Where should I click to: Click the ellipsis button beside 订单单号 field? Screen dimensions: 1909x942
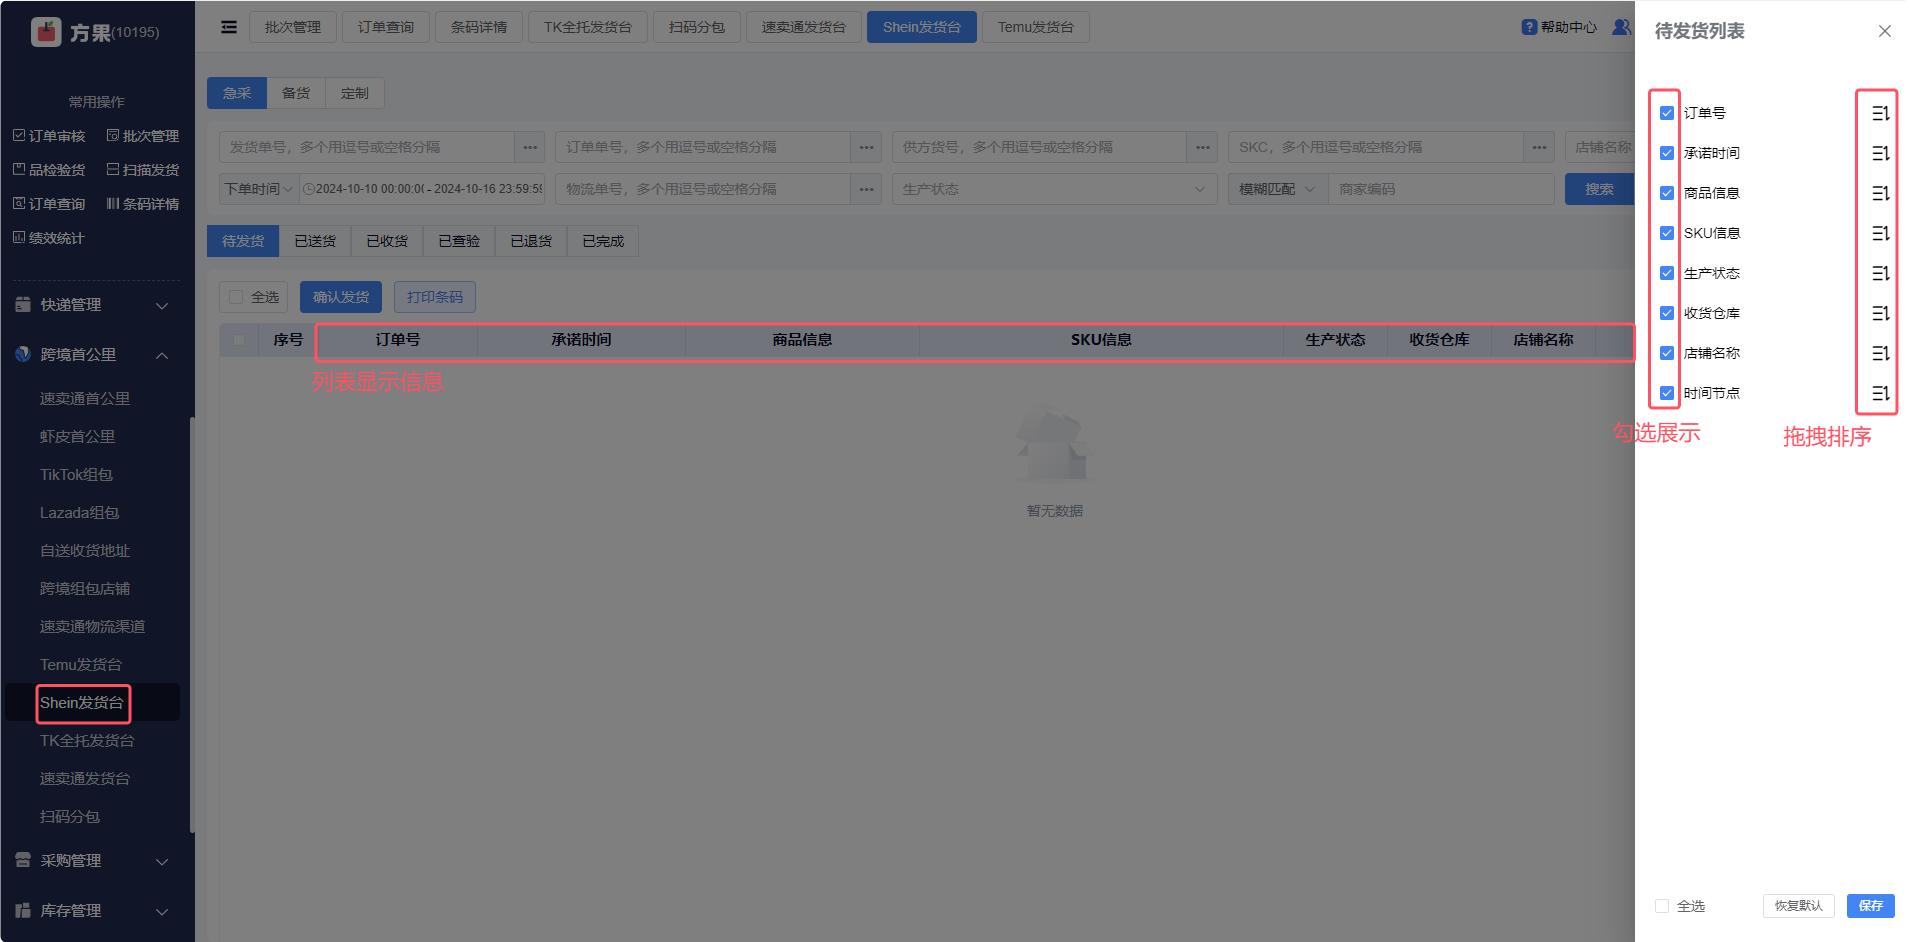[867, 147]
